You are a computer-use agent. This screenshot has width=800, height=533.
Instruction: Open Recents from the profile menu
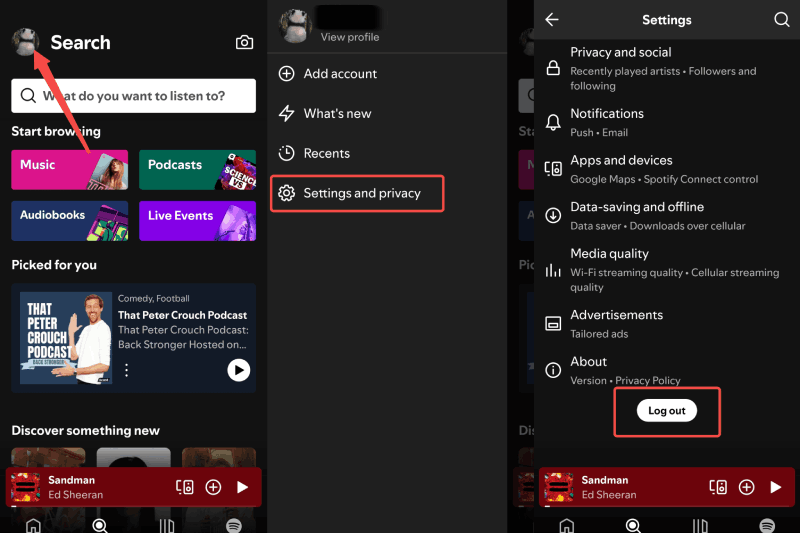point(326,153)
